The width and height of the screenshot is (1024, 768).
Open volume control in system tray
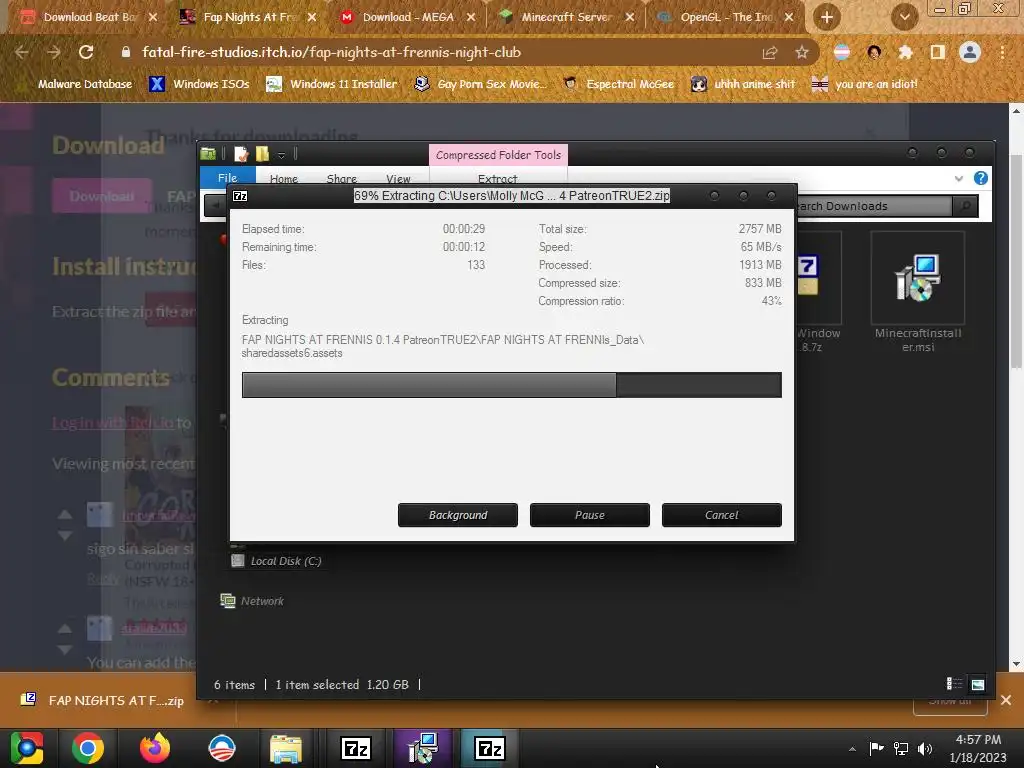(925, 749)
